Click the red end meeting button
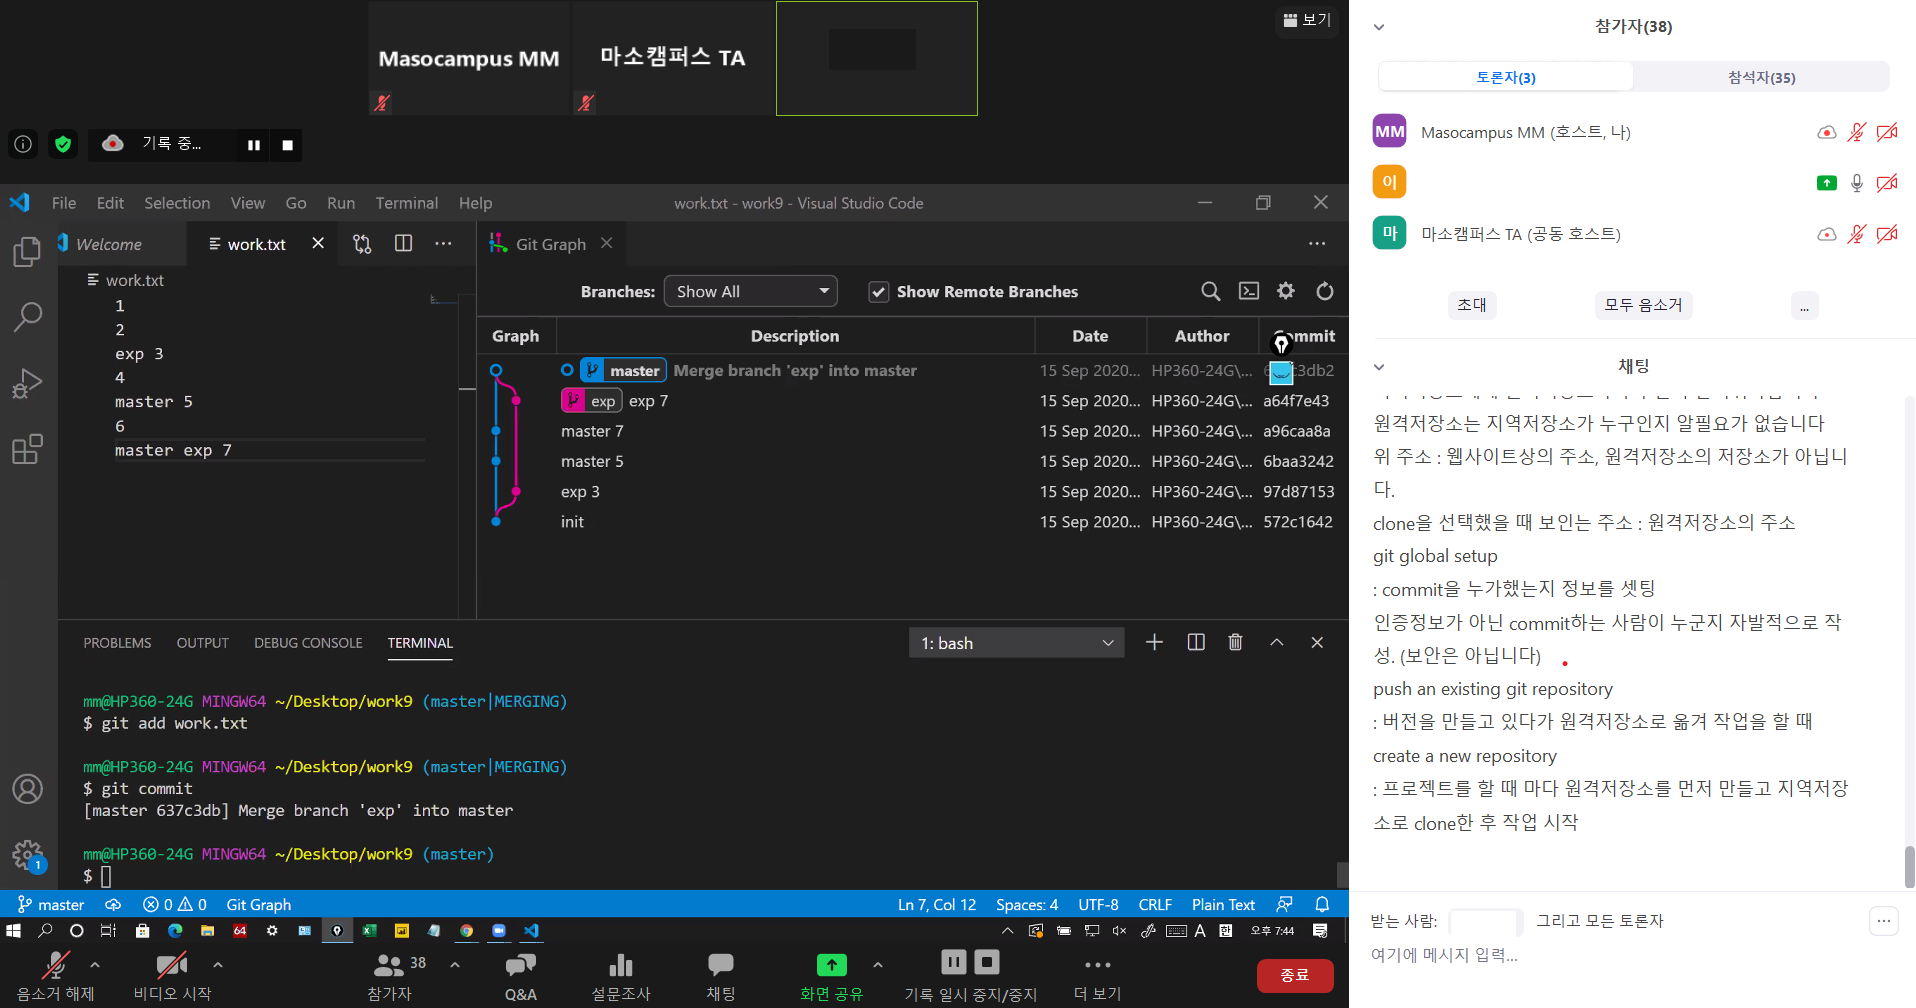The height and width of the screenshot is (1008, 1916). pos(1294,975)
